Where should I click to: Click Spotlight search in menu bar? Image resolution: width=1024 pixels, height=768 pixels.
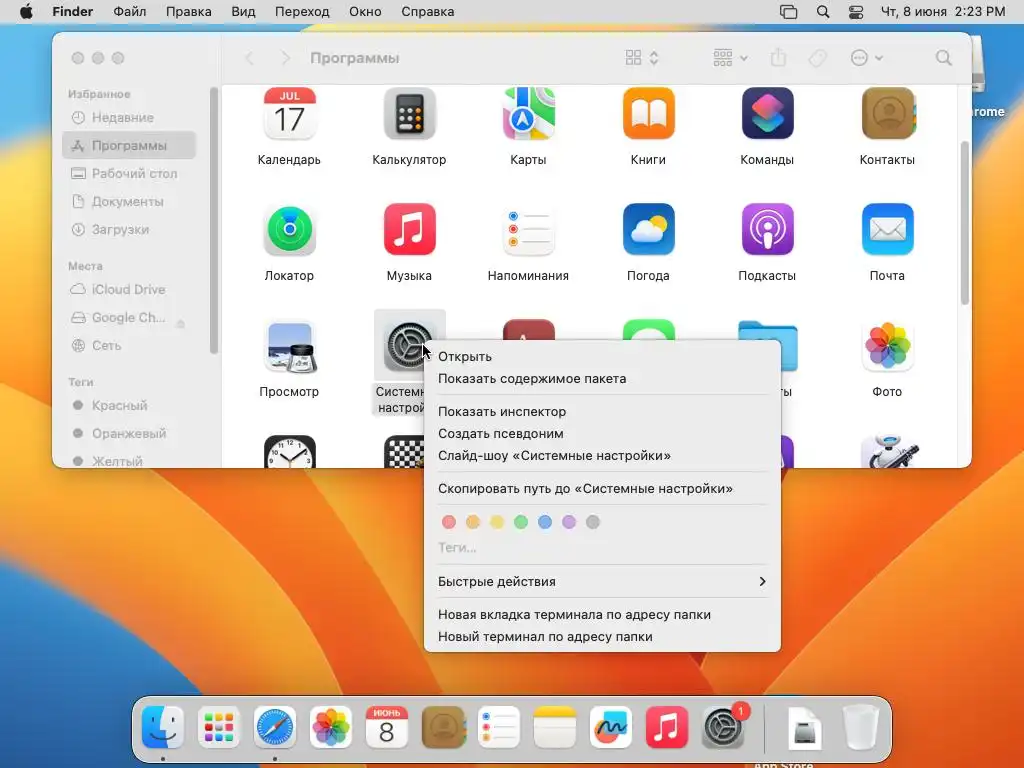pos(823,12)
